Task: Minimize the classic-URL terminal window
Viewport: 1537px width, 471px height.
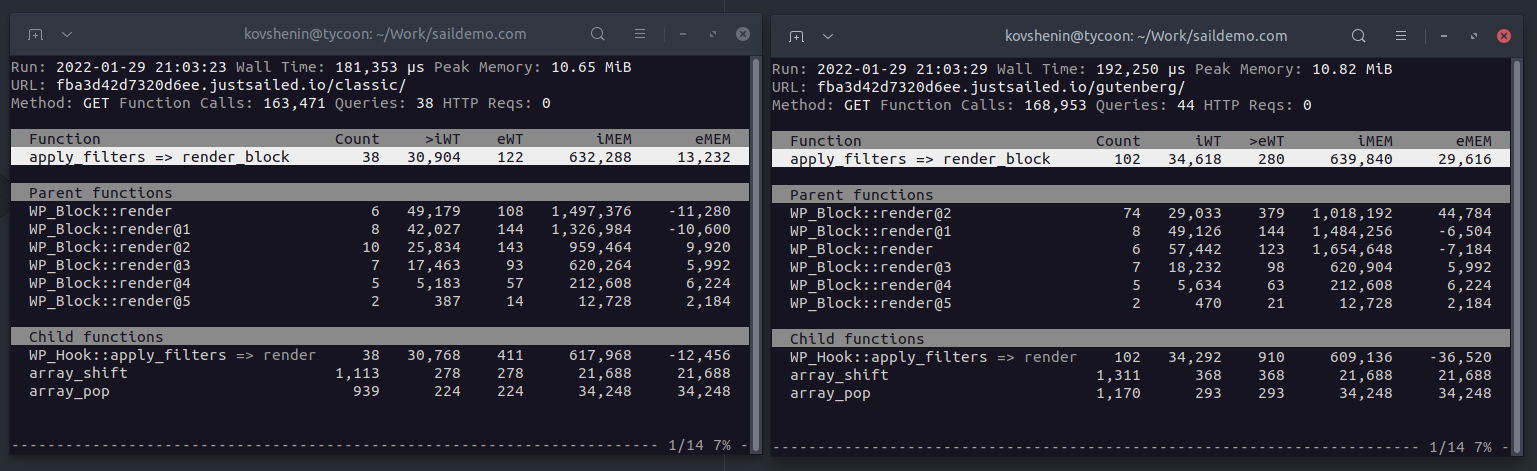Action: click(x=682, y=34)
